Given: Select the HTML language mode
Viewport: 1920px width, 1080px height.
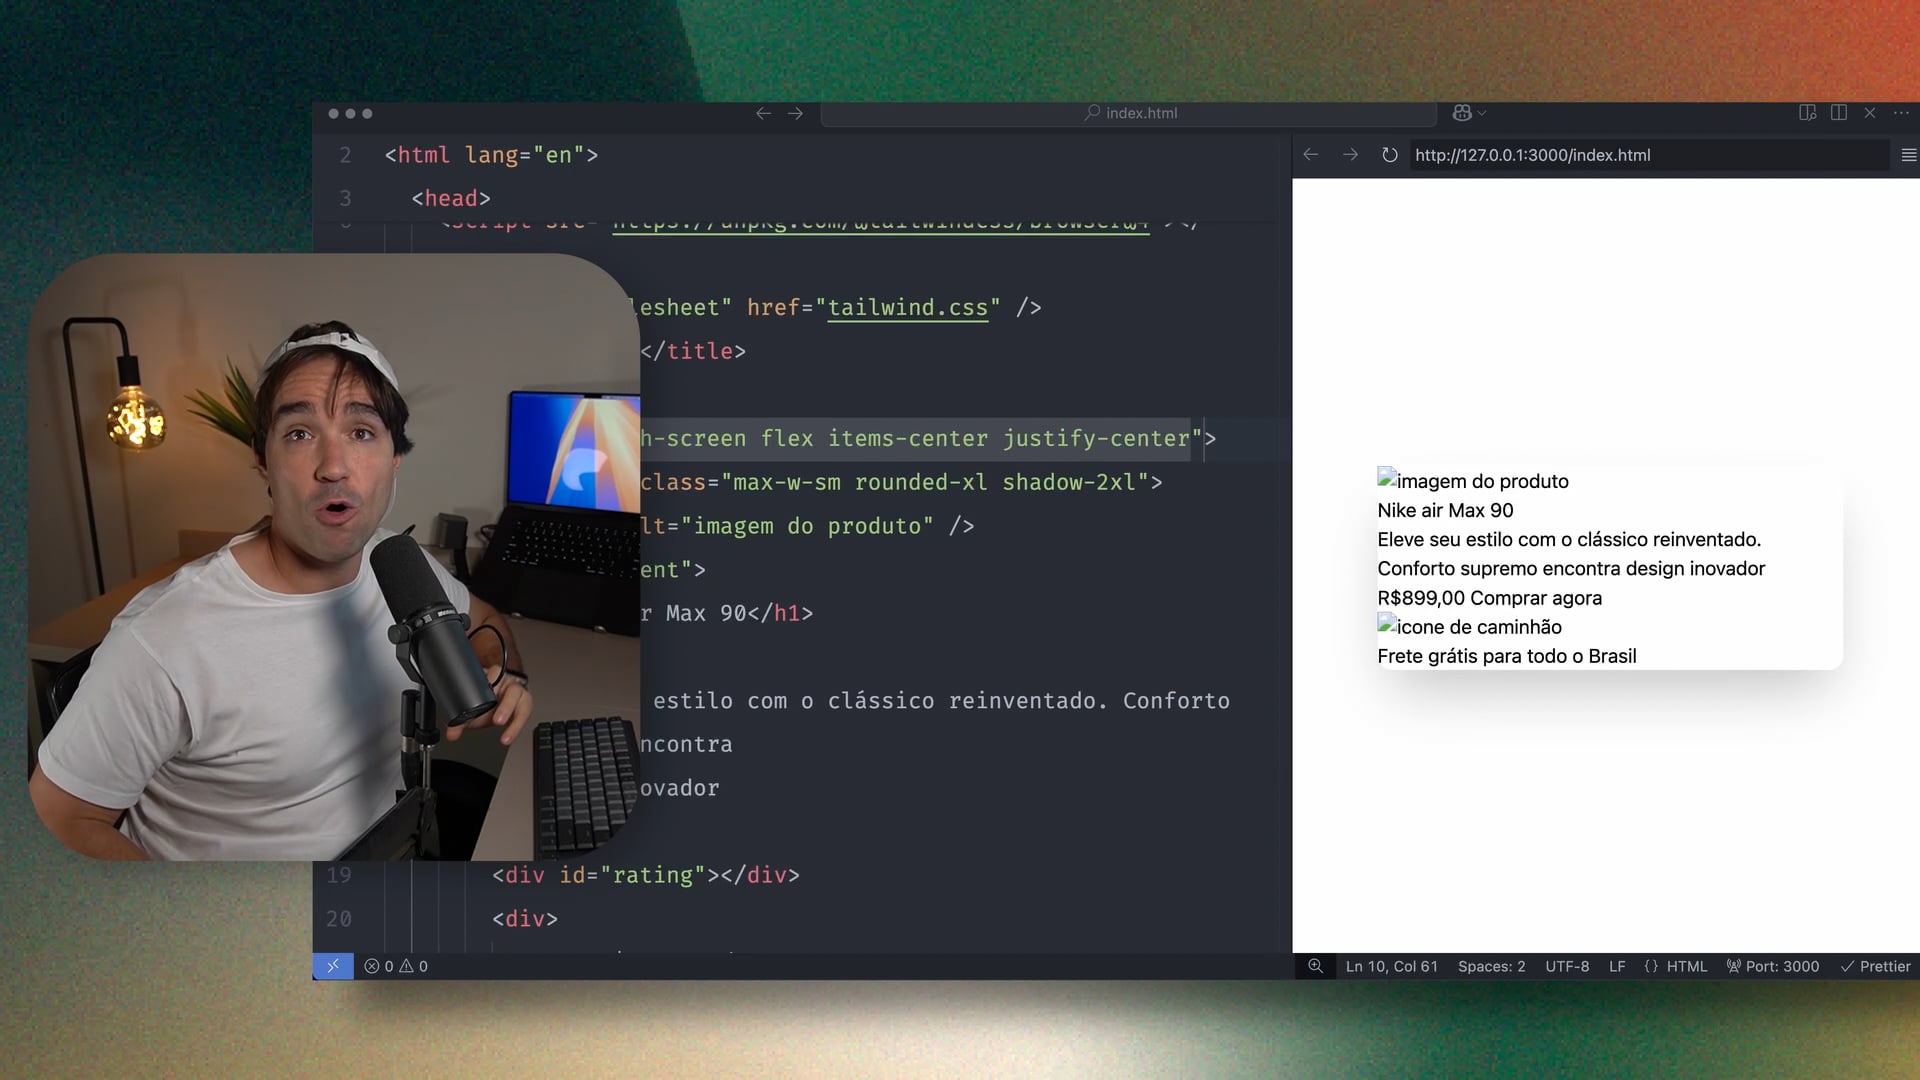Looking at the screenshot, I should click(x=1676, y=966).
